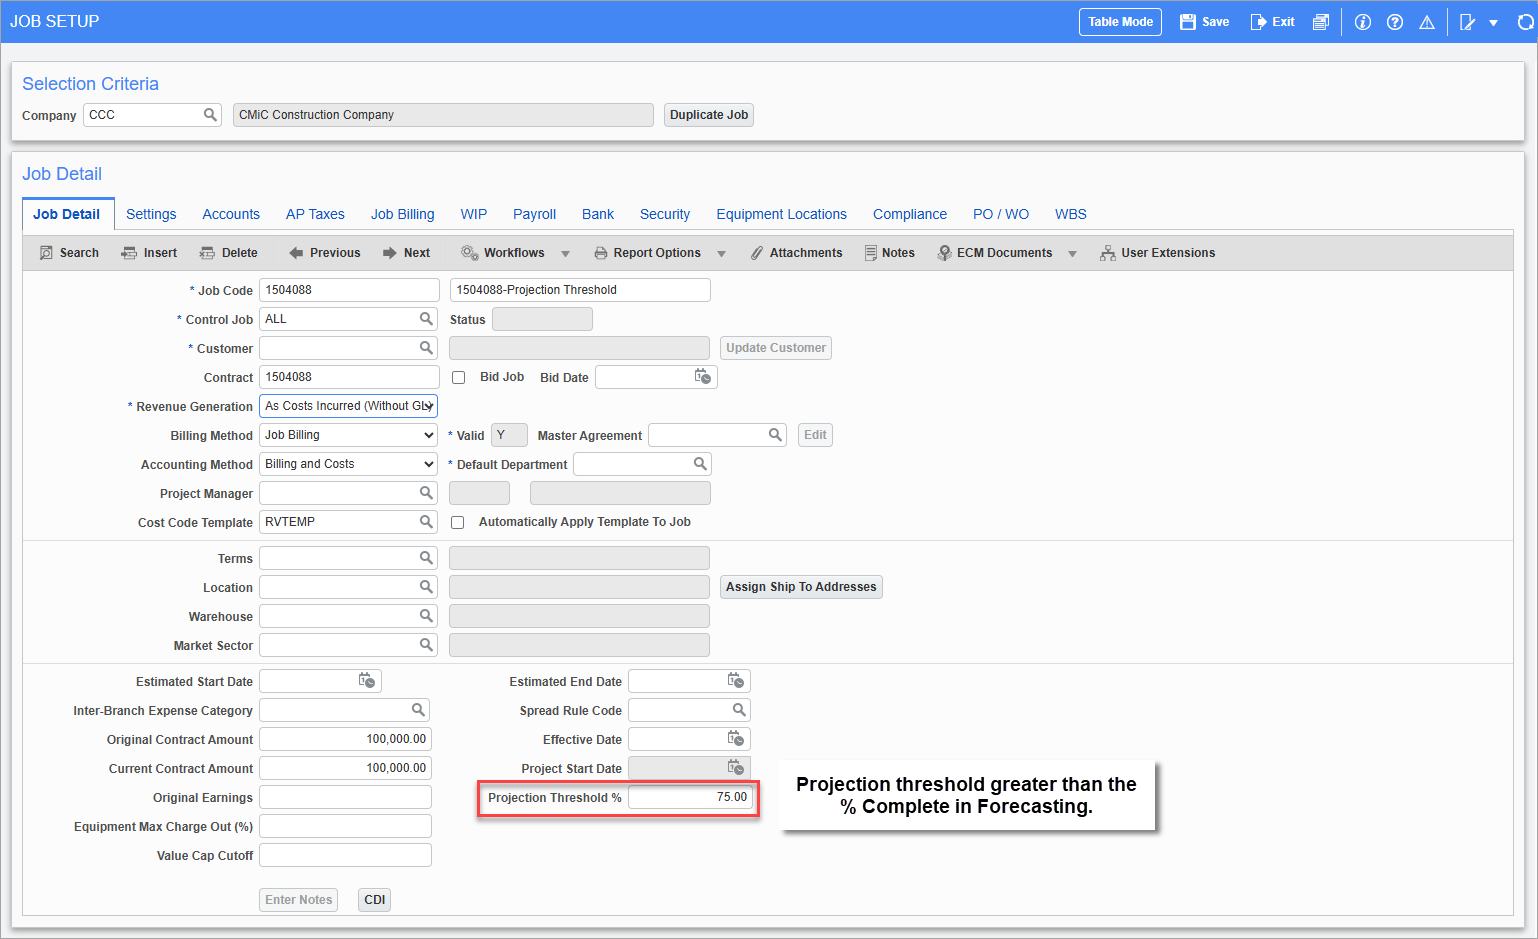The image size is (1538, 939).
Task: Expand ECM Documents dropdown arrow
Action: click(1073, 254)
